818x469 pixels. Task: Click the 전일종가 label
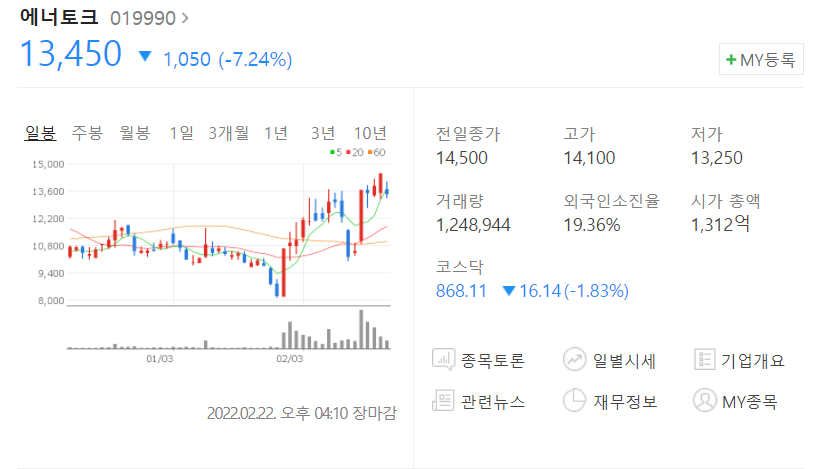(468, 134)
